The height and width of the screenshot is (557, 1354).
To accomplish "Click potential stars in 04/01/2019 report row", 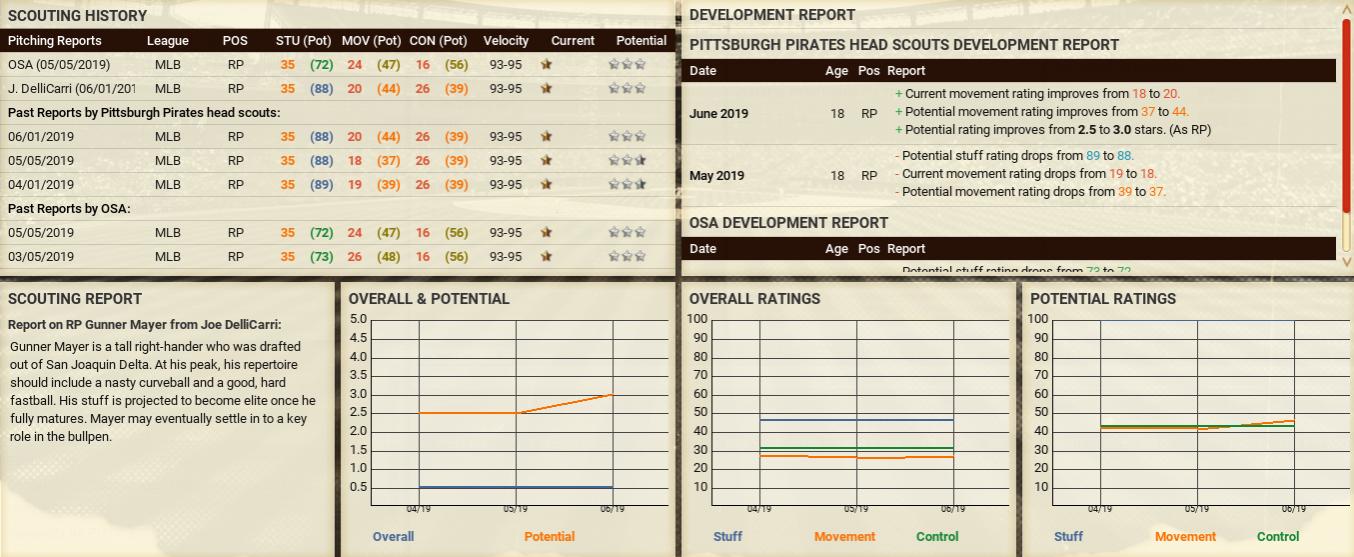I will click(x=627, y=185).
